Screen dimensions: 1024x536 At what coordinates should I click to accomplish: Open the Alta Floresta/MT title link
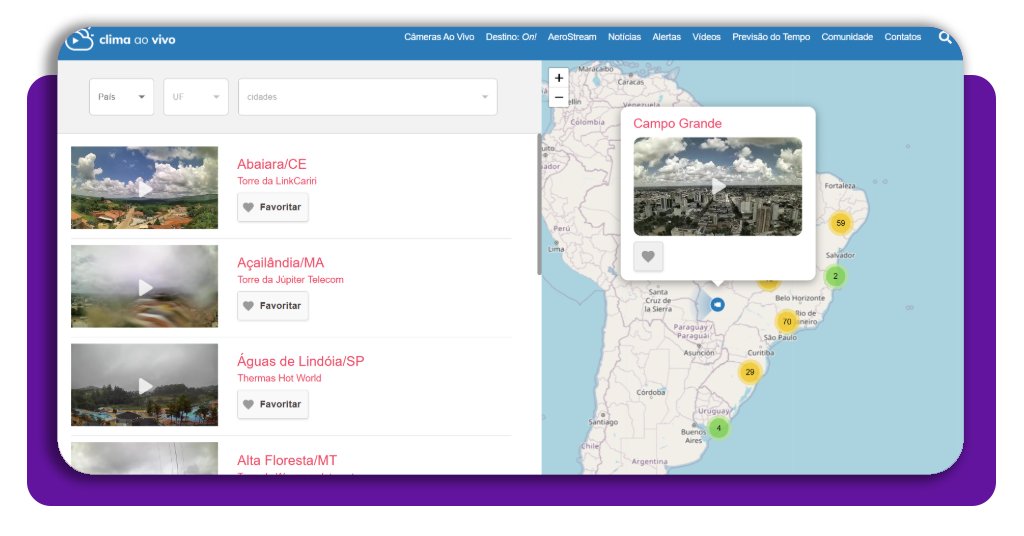click(287, 460)
